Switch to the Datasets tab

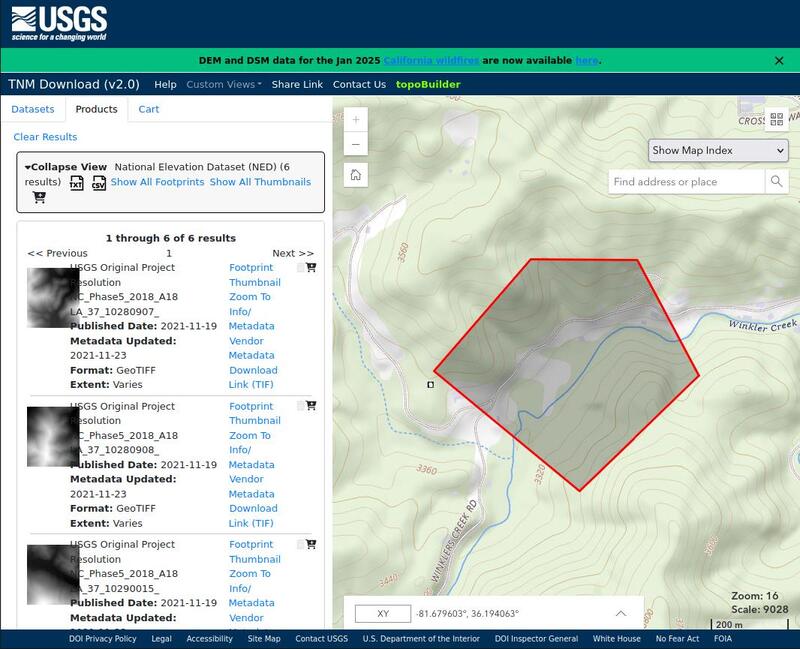(33, 109)
